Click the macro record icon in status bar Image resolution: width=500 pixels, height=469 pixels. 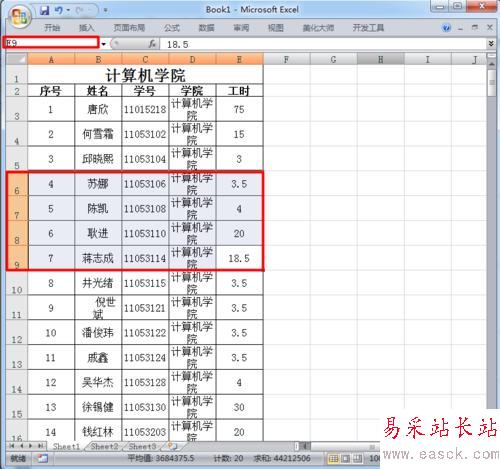(43, 458)
